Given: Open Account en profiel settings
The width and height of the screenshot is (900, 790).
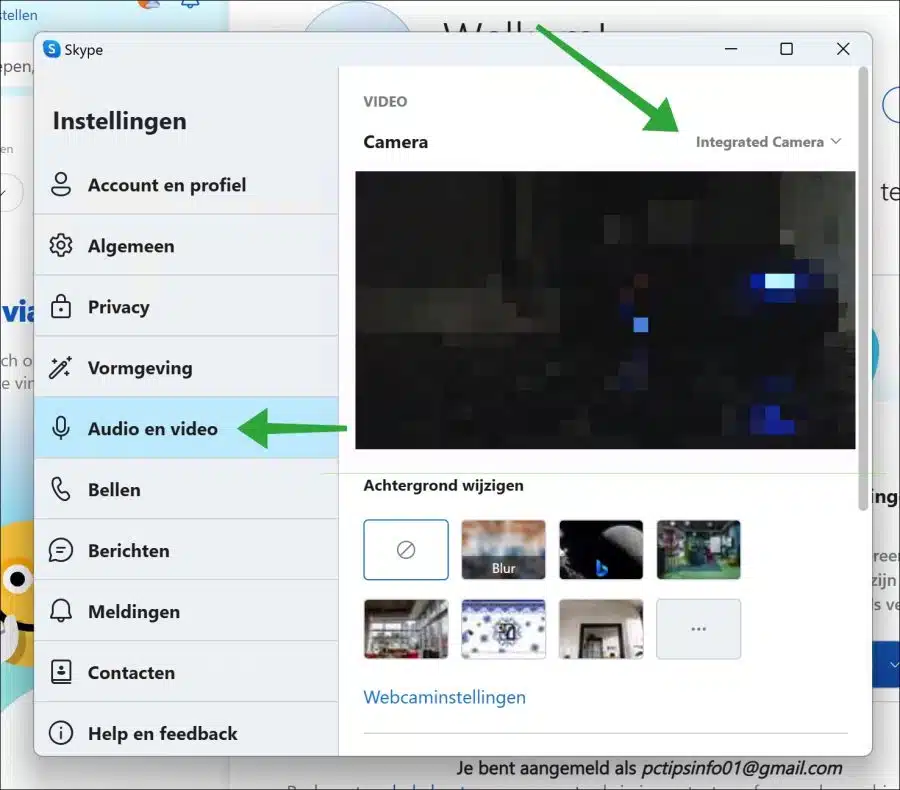Looking at the screenshot, I should click(x=186, y=185).
